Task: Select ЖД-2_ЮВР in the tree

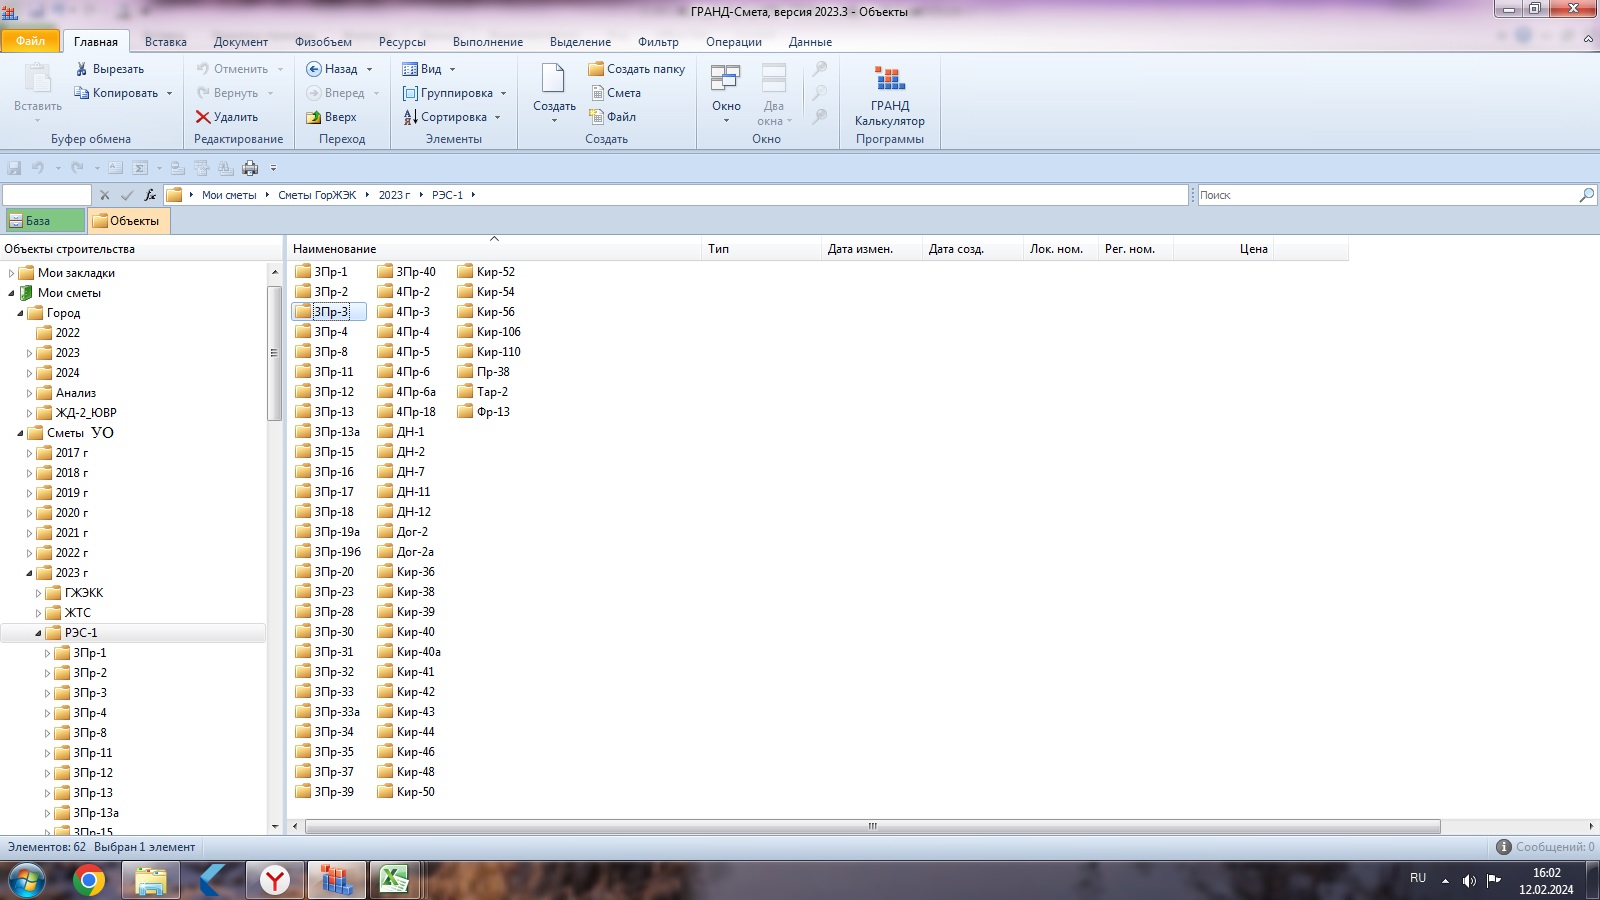Action: [x=77, y=413]
